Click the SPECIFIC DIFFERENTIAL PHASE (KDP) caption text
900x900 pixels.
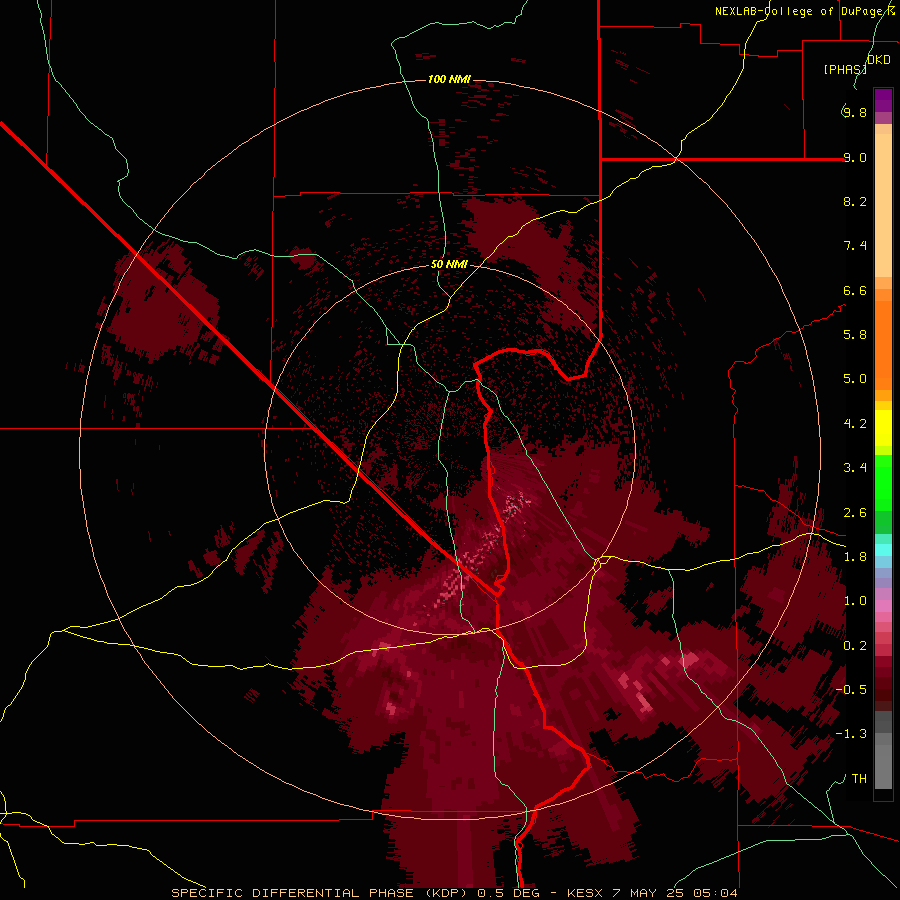pyautogui.click(x=320, y=893)
